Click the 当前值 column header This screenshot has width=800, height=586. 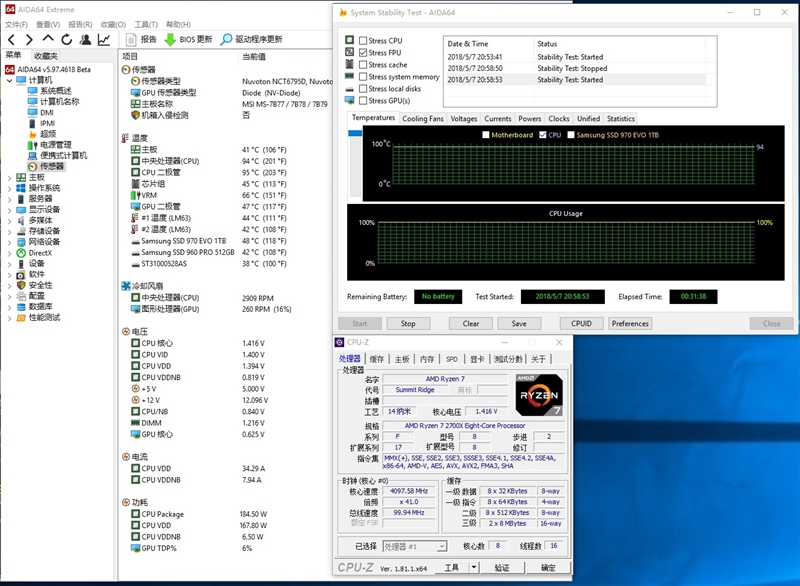285,57
